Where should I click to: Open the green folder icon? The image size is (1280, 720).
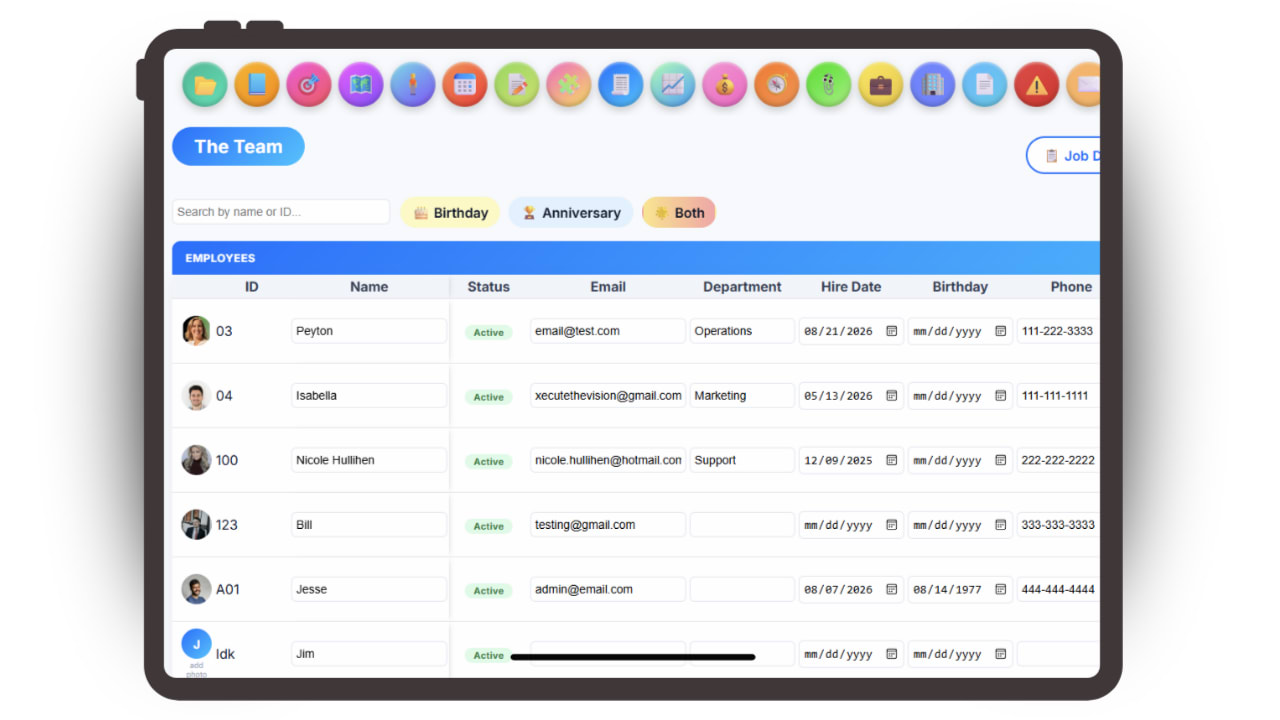(x=205, y=85)
